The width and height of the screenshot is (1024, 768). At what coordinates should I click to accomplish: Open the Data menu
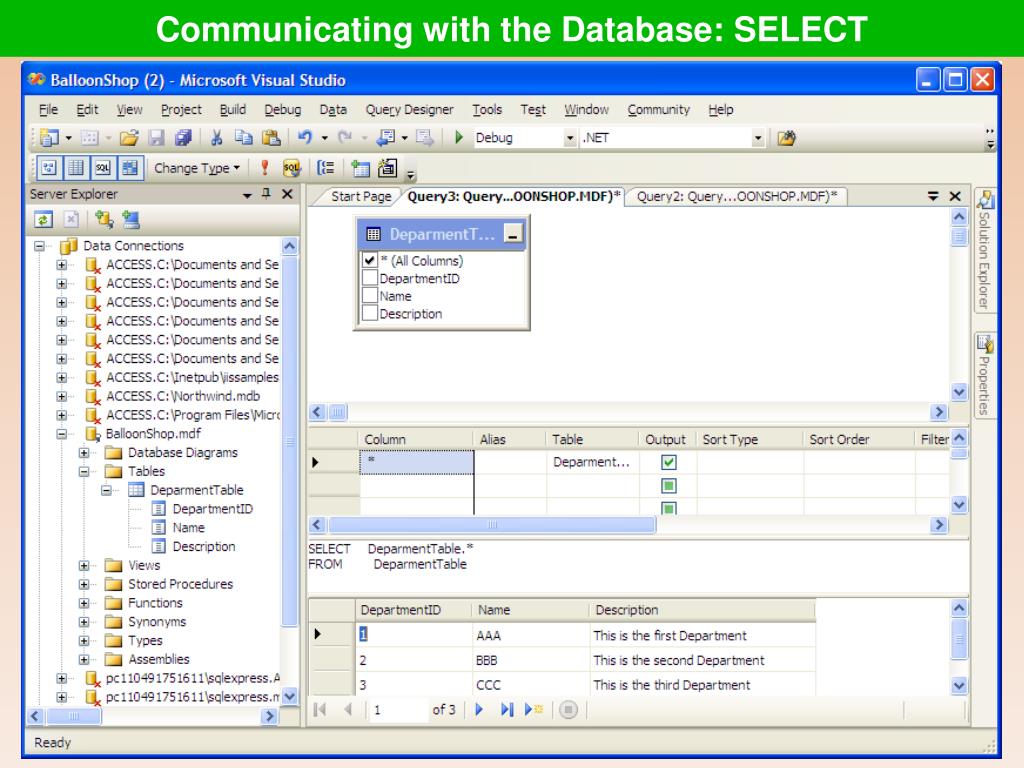coord(333,110)
